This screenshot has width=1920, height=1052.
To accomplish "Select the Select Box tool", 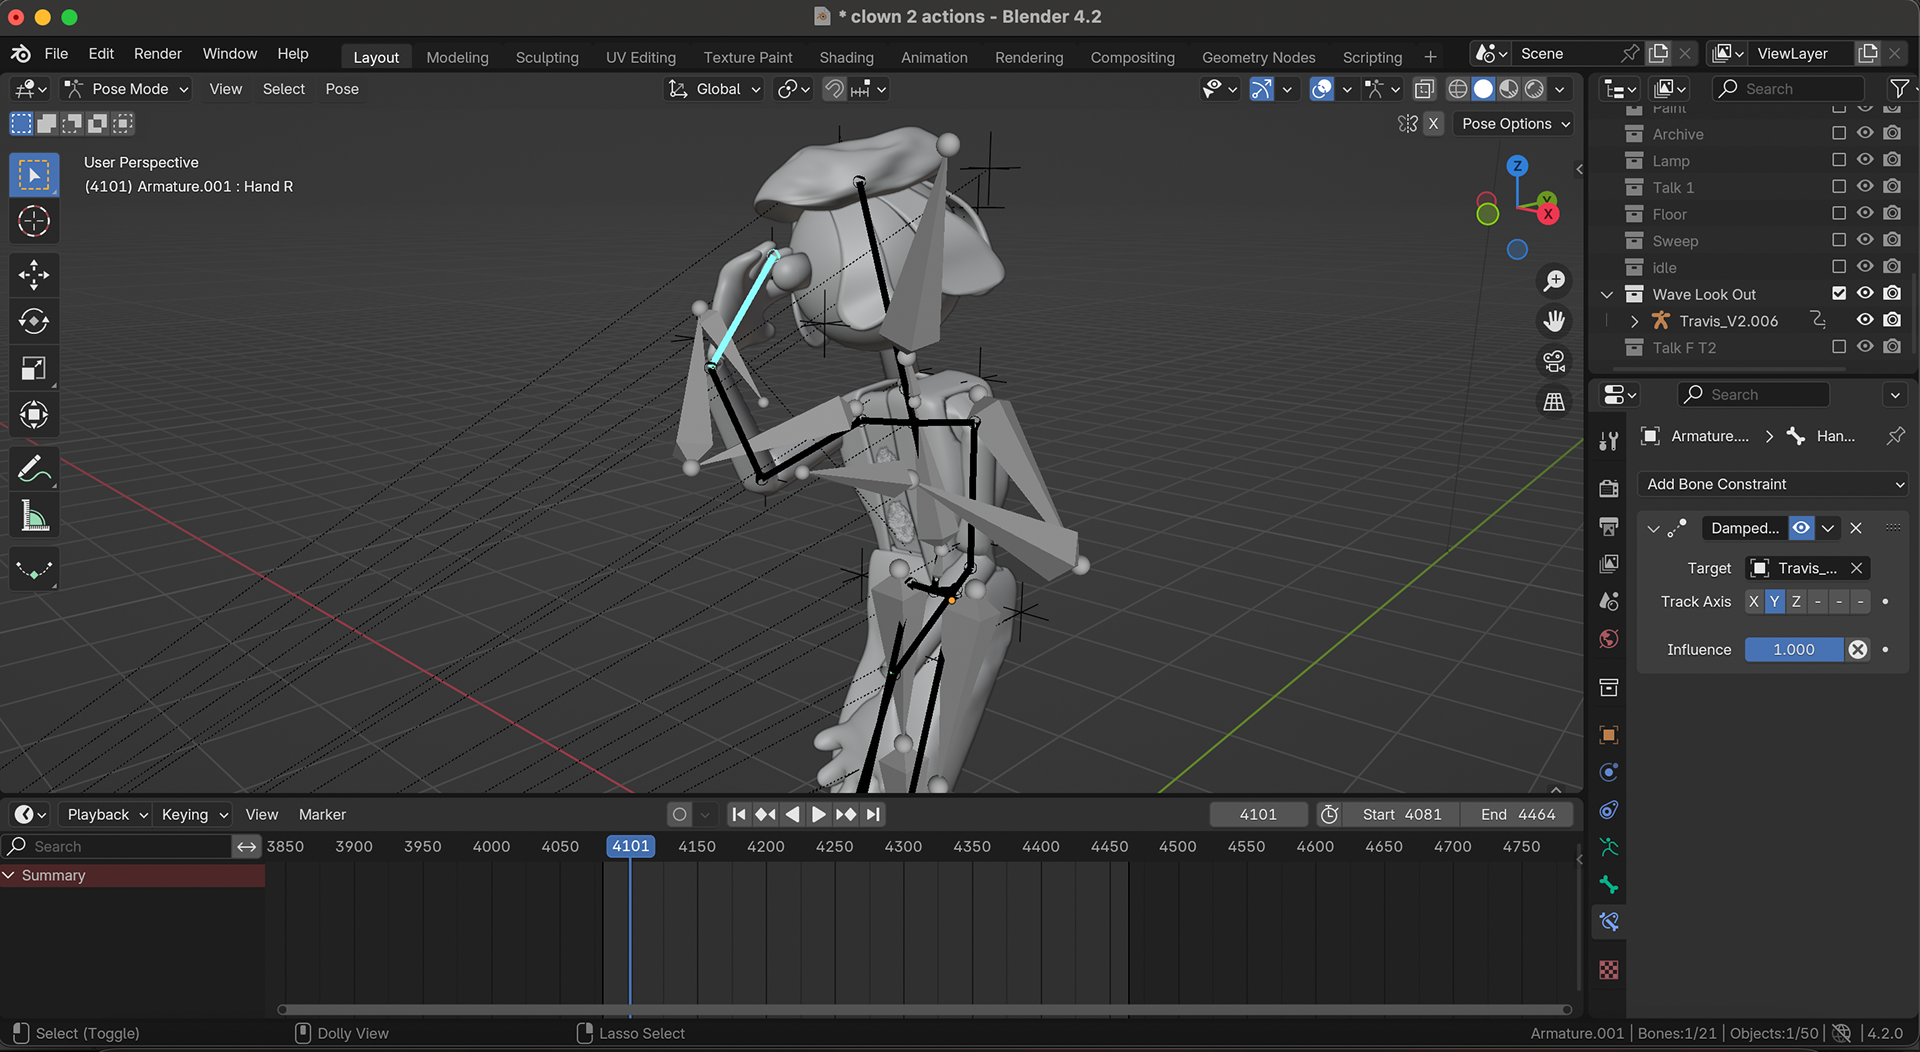I will 34,175.
